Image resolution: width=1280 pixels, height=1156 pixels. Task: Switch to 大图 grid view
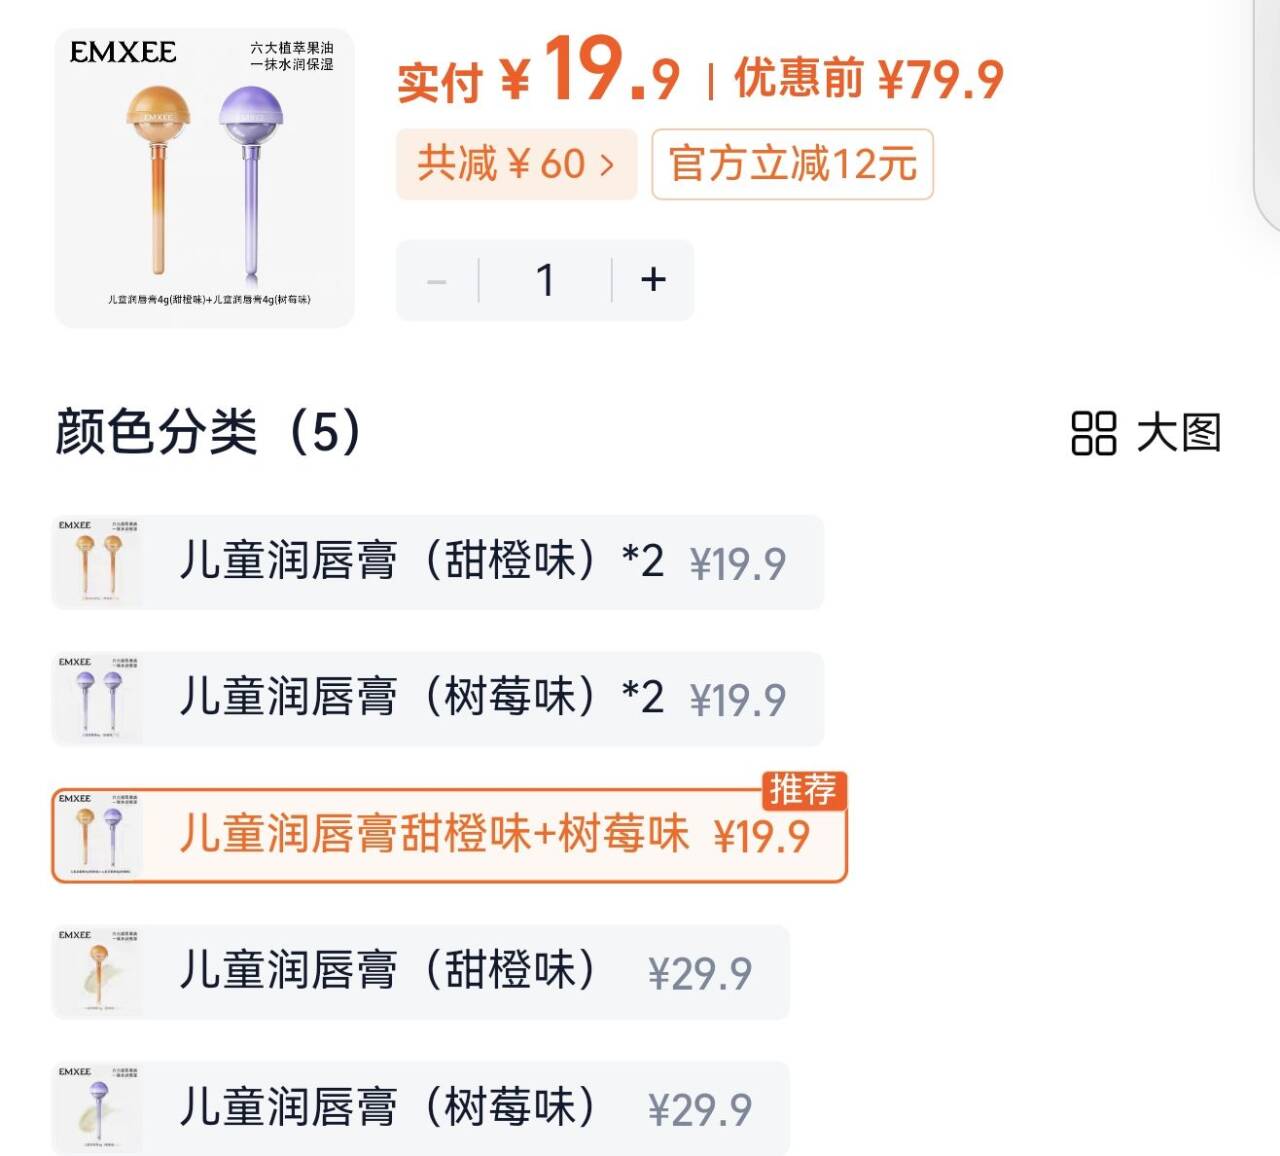click(1146, 433)
